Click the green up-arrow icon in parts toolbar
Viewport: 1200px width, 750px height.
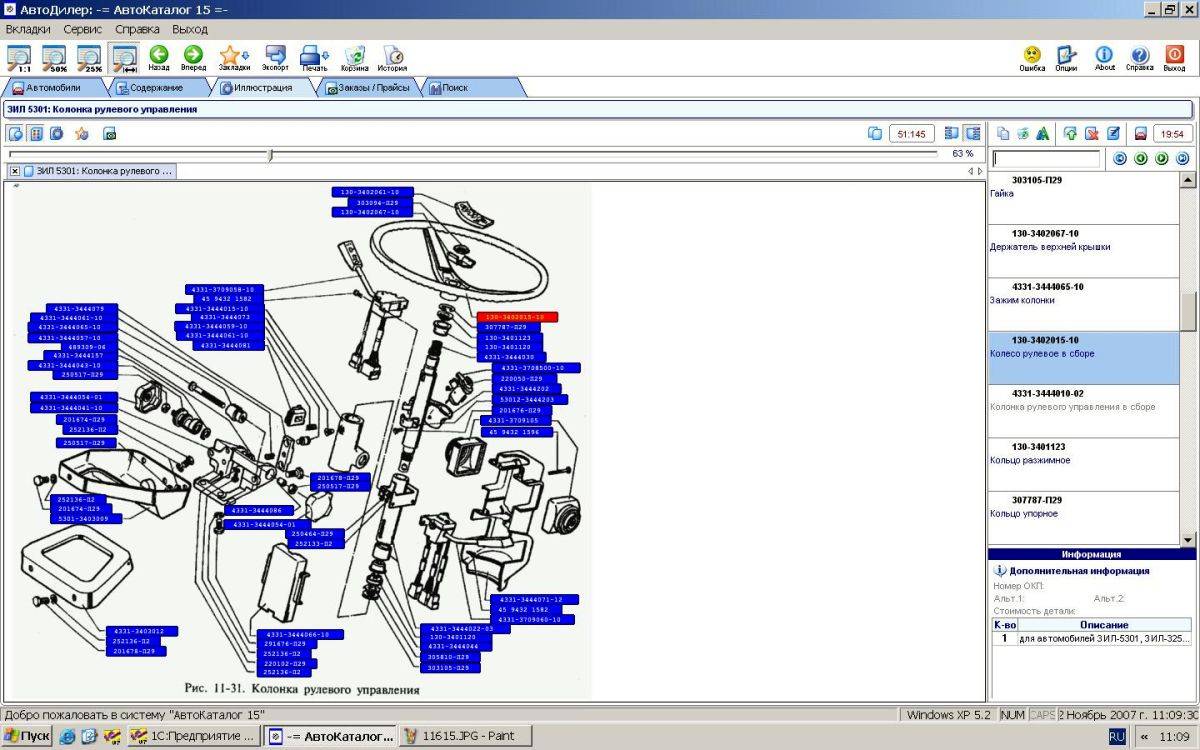pyautogui.click(x=1071, y=133)
